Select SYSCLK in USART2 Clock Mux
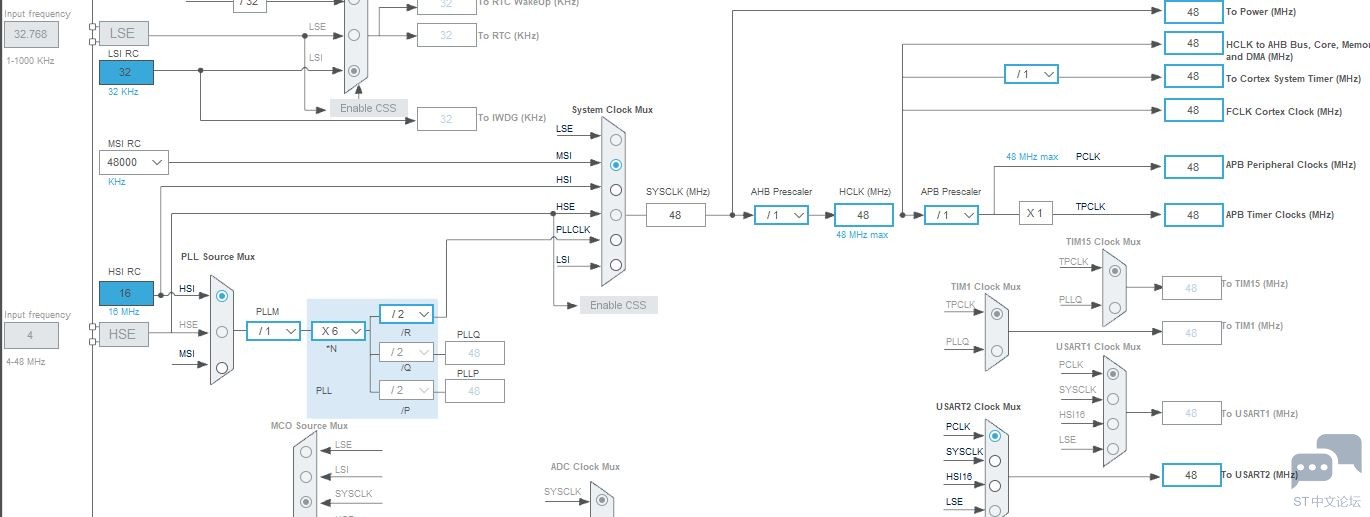This screenshot has height=517, width=1370. [x=994, y=461]
